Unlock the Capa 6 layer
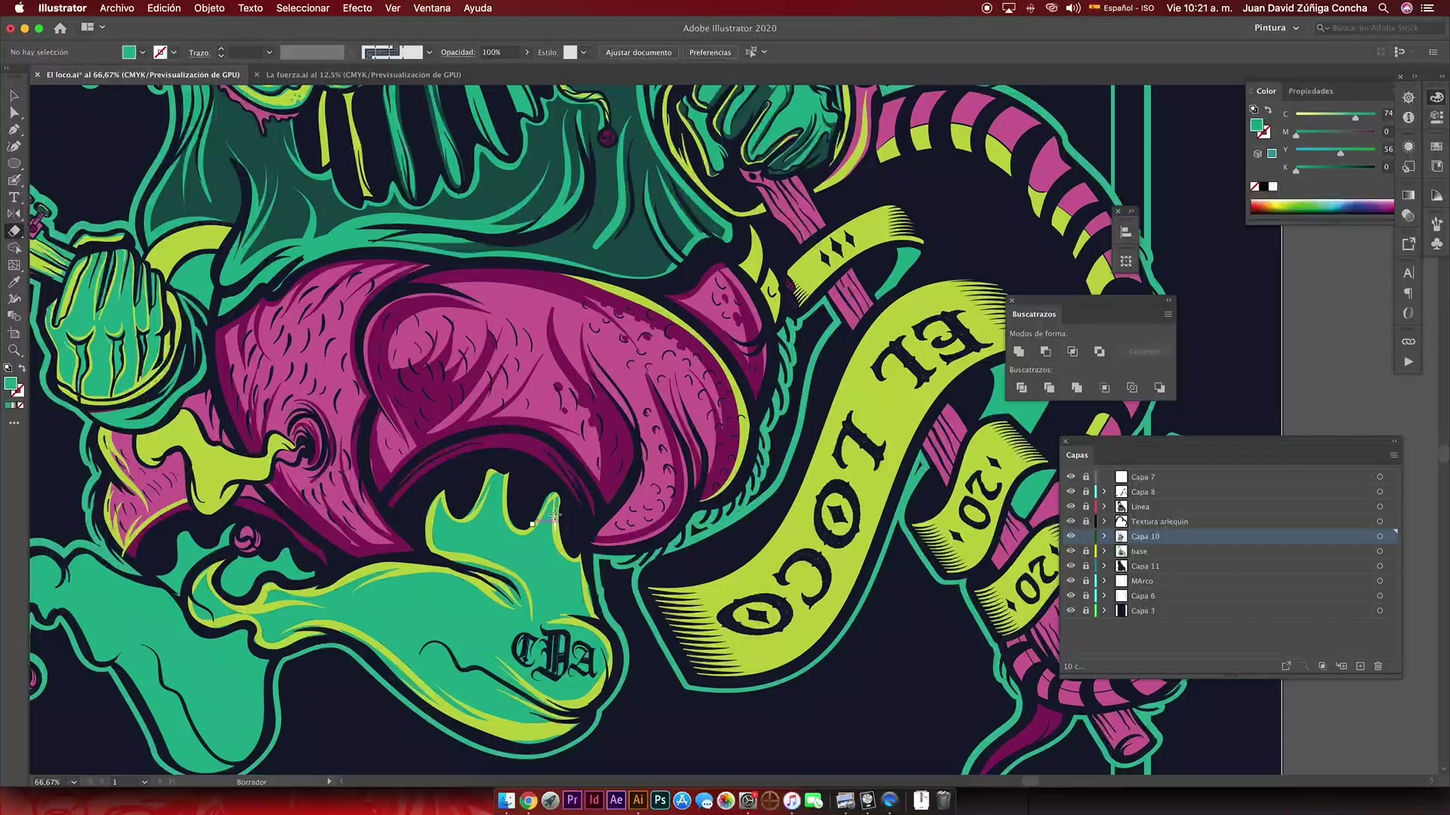The image size is (1450, 815). click(1086, 596)
